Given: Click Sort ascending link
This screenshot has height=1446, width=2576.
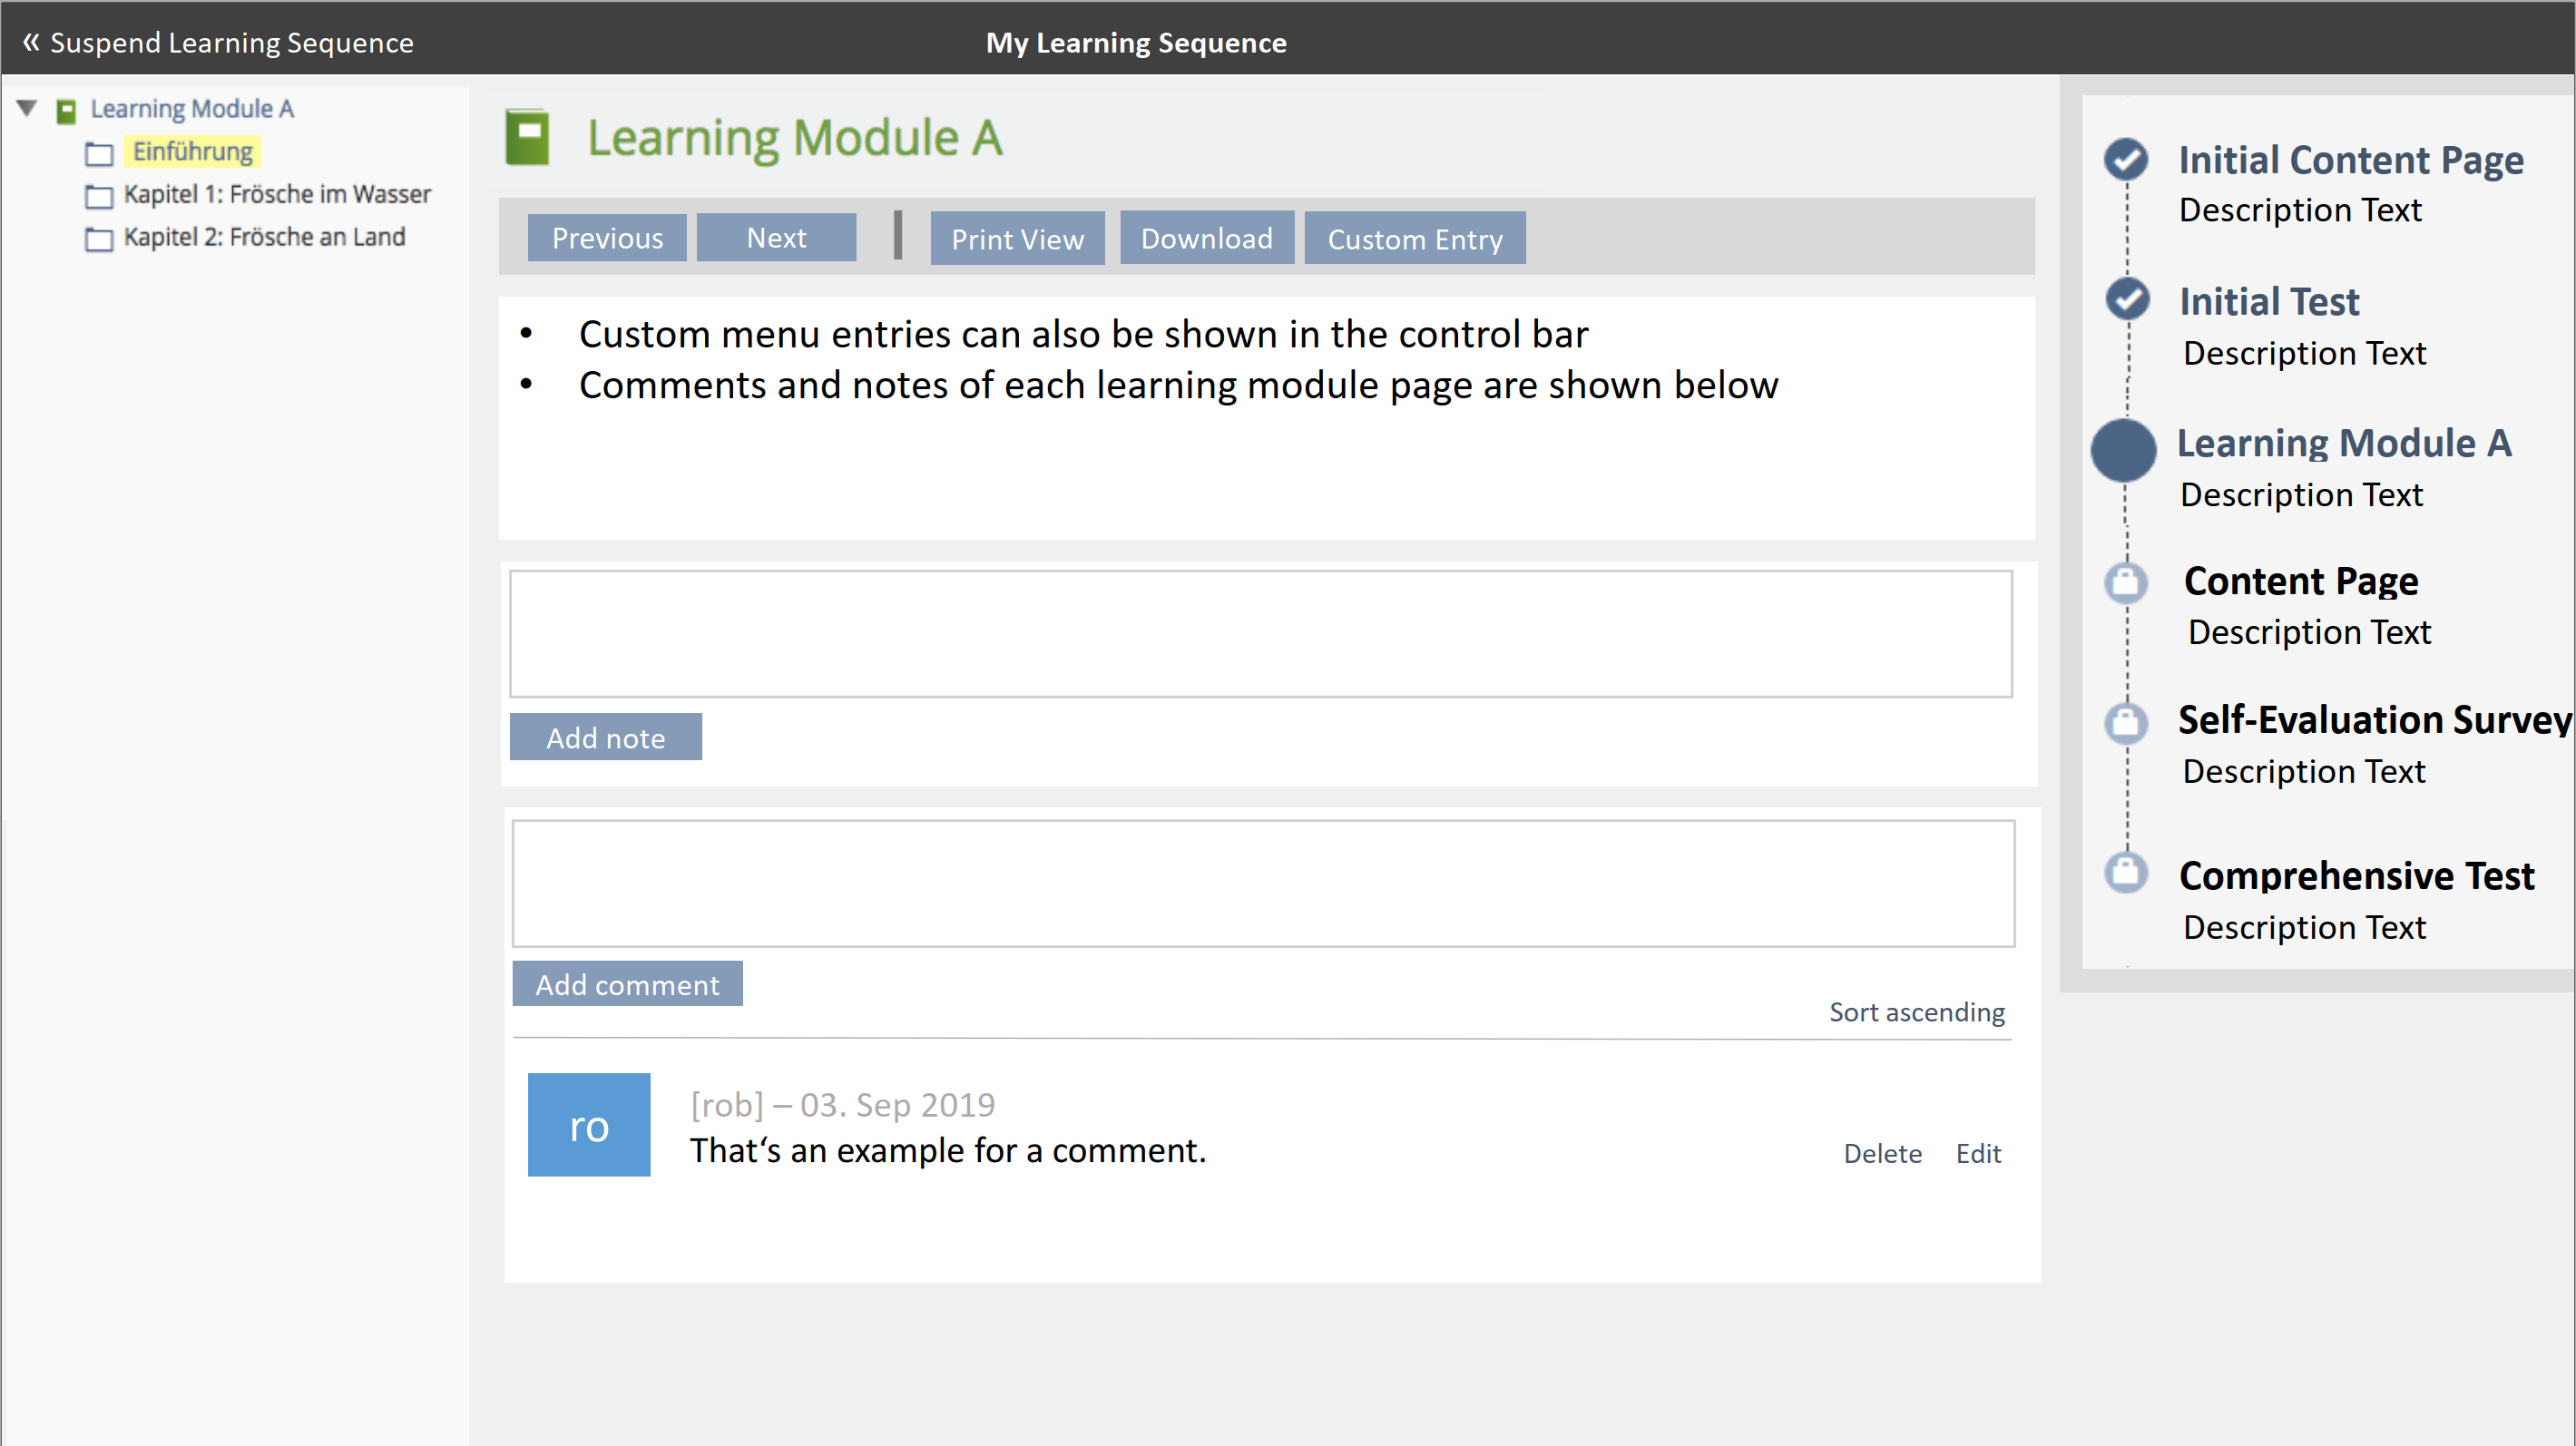Looking at the screenshot, I should pos(1916,1012).
